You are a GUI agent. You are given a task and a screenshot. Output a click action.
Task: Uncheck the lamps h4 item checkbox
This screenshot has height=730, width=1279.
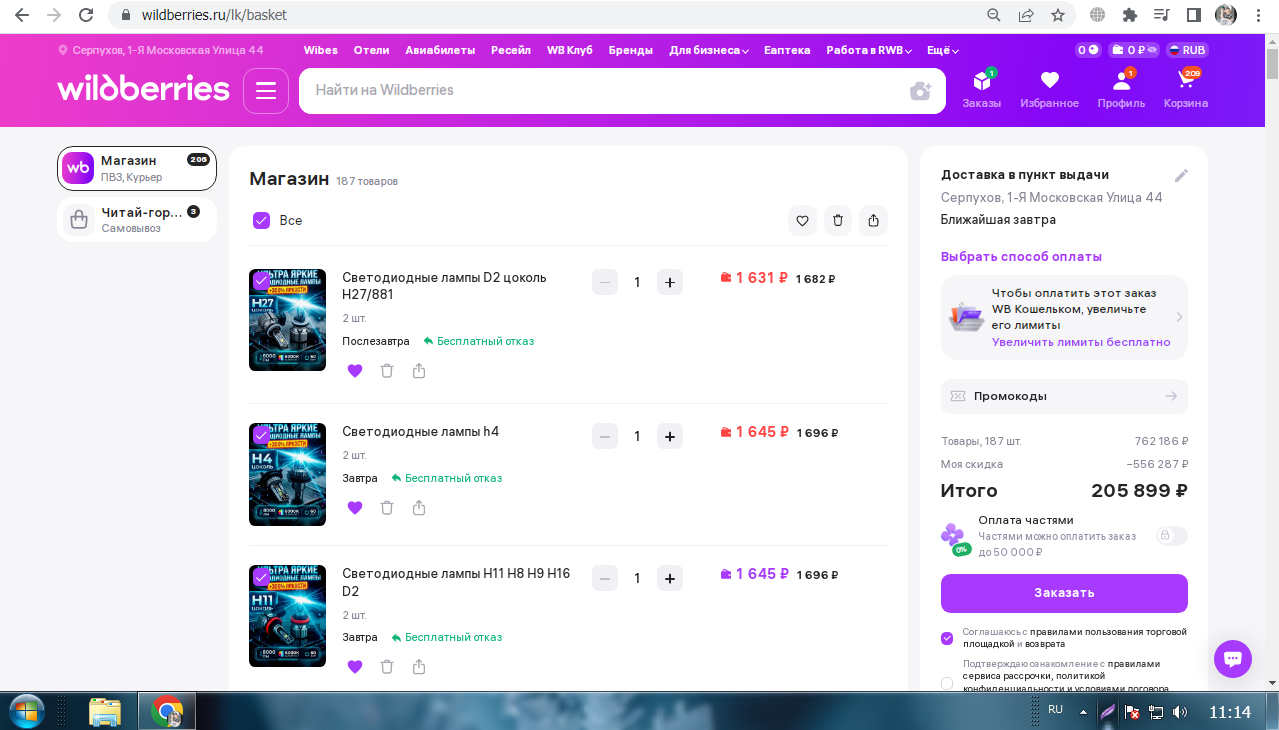tap(262, 435)
